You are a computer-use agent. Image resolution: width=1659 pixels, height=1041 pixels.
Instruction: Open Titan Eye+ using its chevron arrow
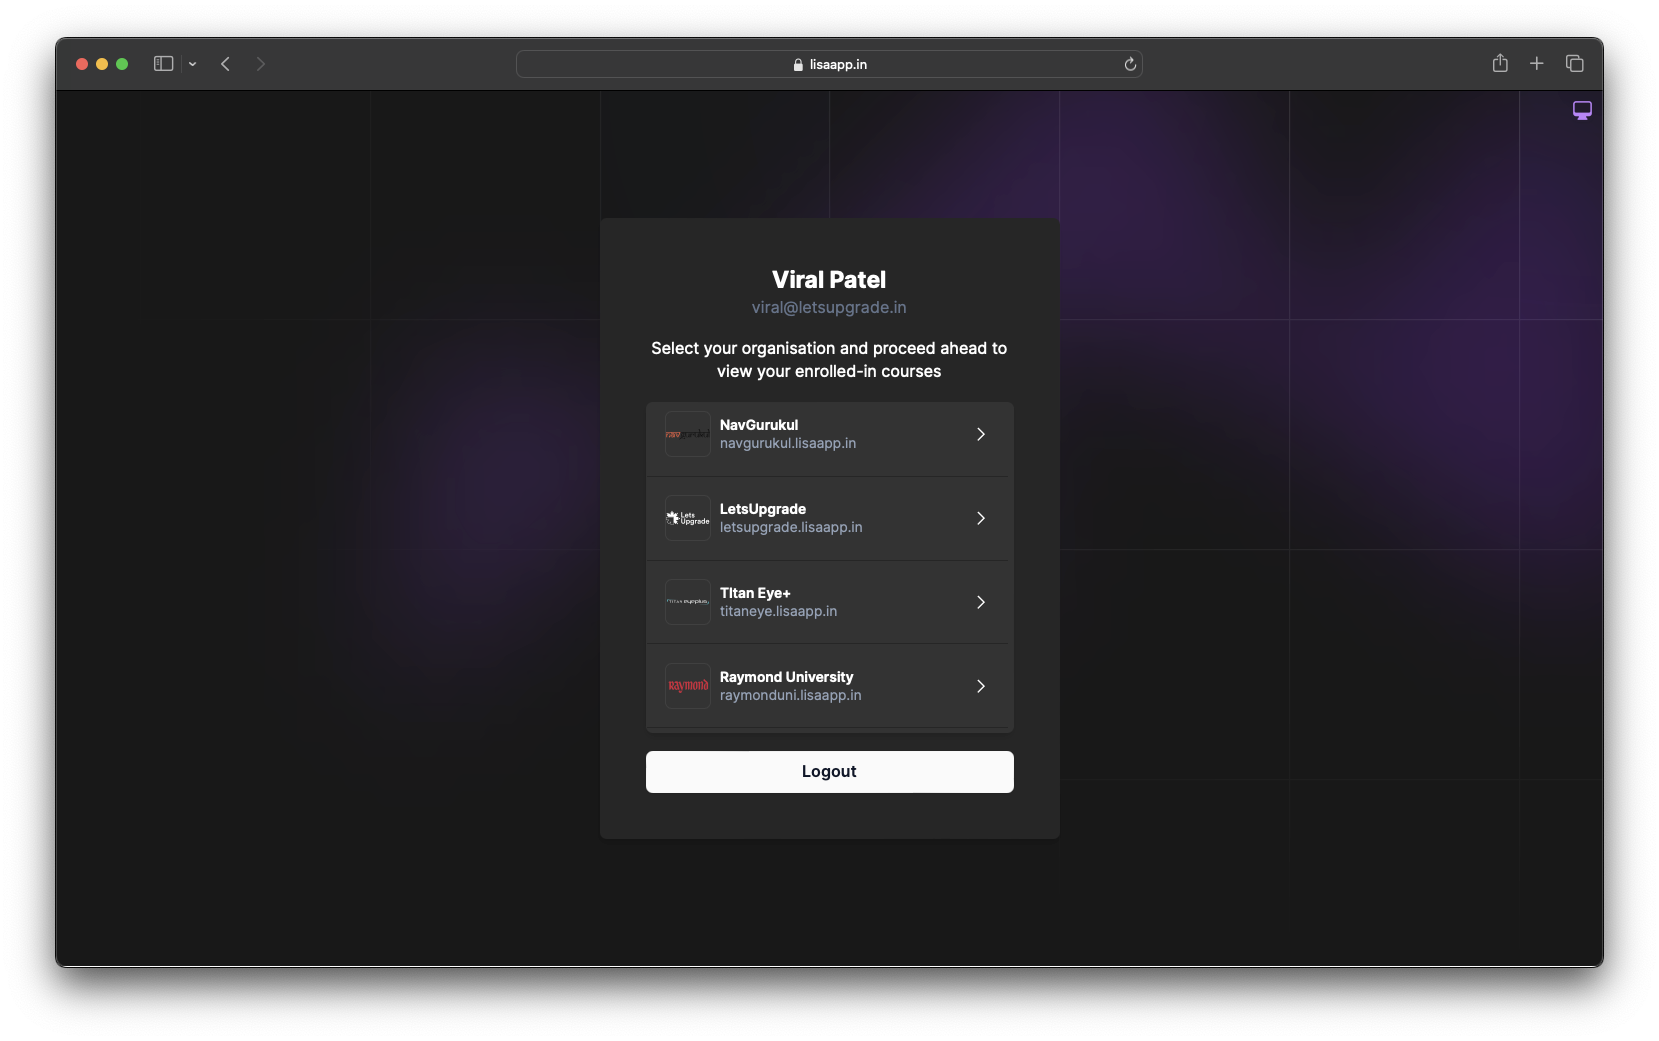(x=981, y=602)
